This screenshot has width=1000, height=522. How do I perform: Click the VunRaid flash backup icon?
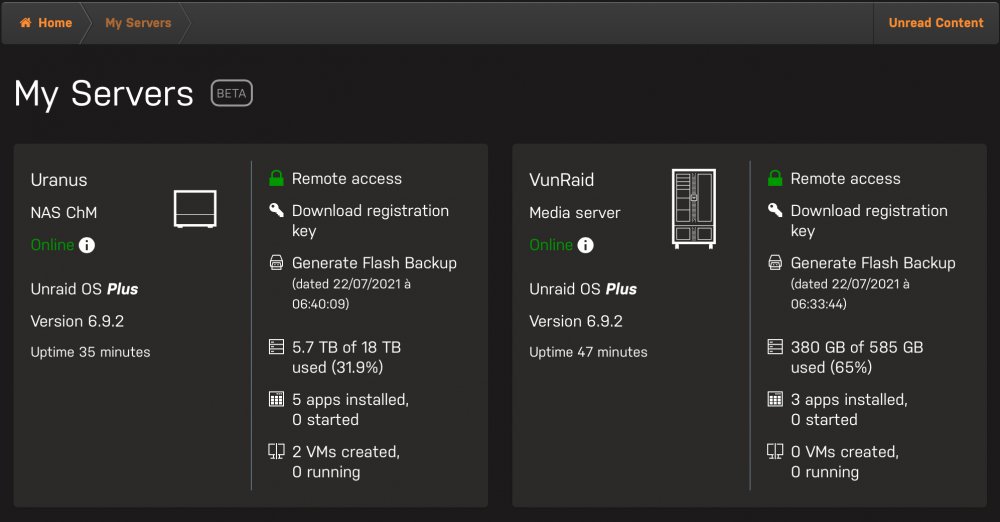click(775, 262)
